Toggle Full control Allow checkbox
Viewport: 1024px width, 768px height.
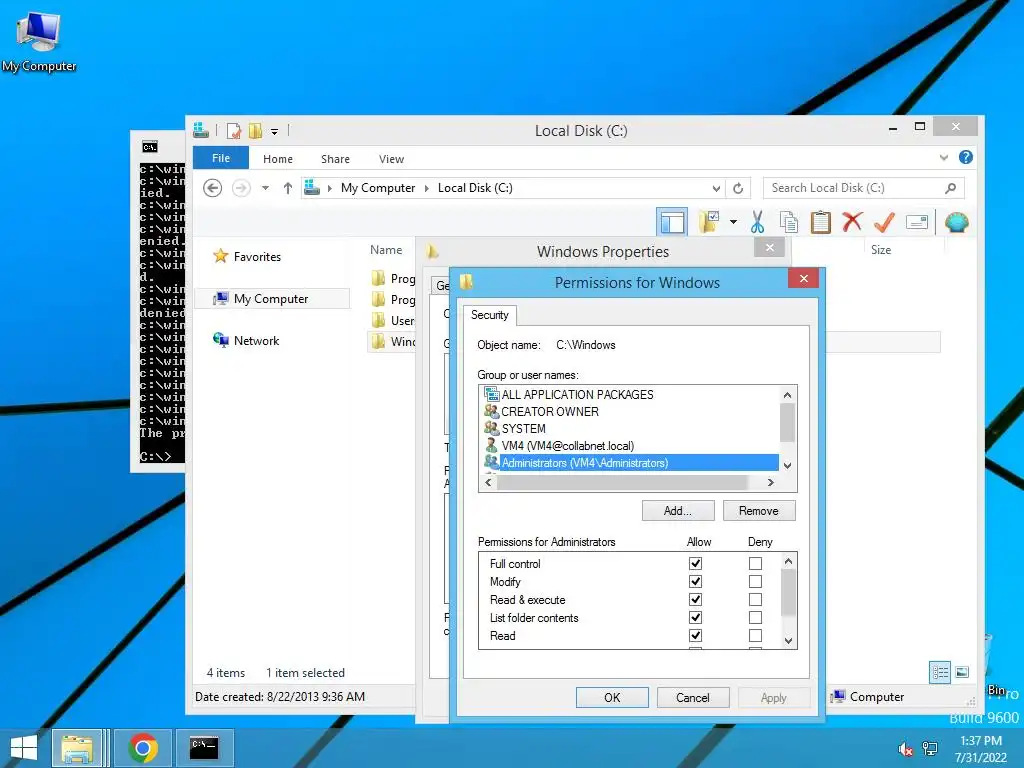coord(696,563)
